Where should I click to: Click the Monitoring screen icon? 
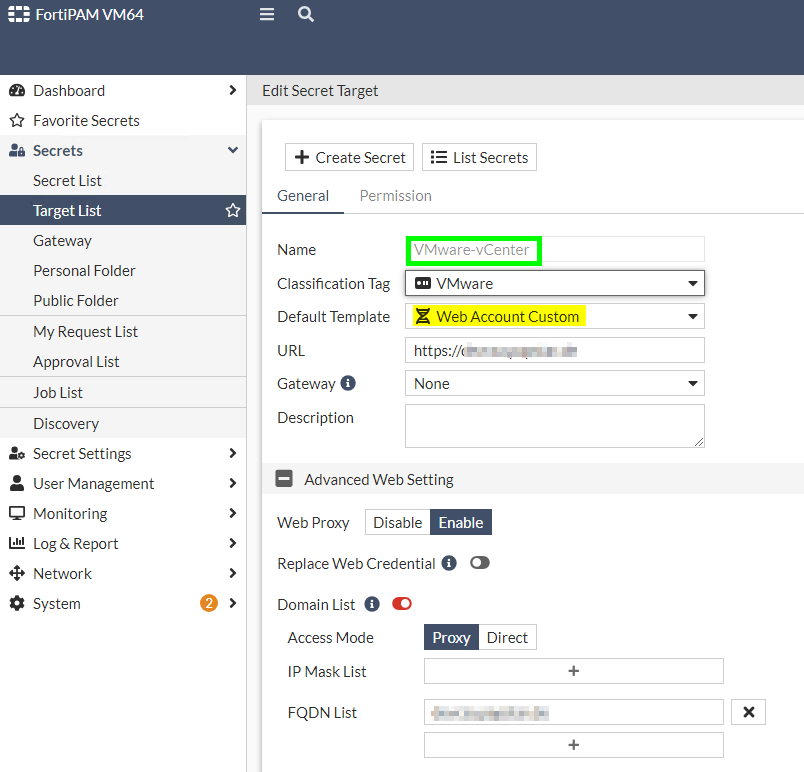coord(17,514)
